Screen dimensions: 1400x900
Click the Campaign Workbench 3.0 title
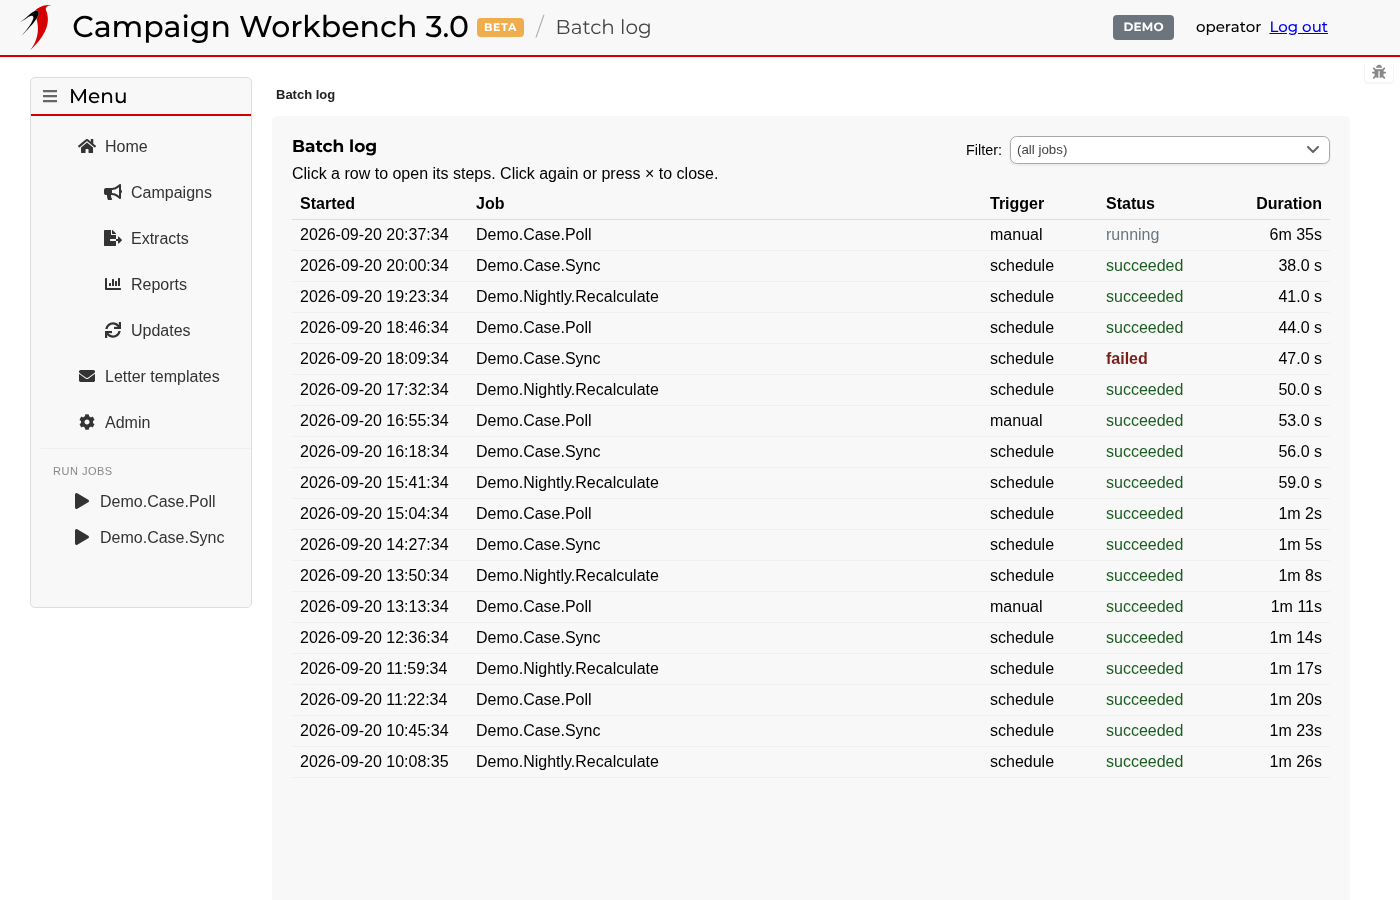[270, 27]
